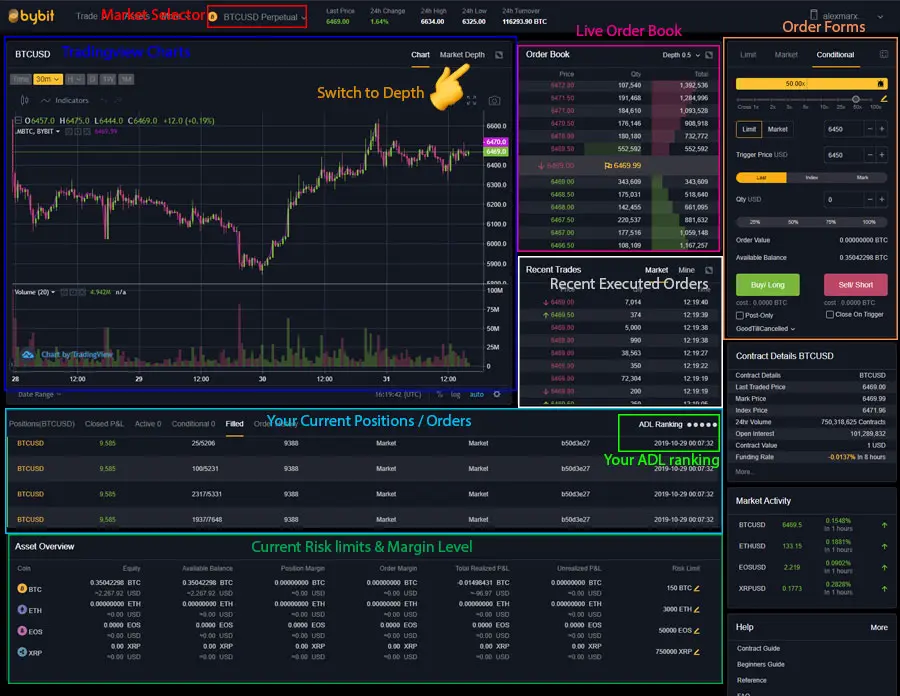Viewport: 900px width, 696px height.
Task: Decrease Trigger Price with minus button
Action: [870, 155]
